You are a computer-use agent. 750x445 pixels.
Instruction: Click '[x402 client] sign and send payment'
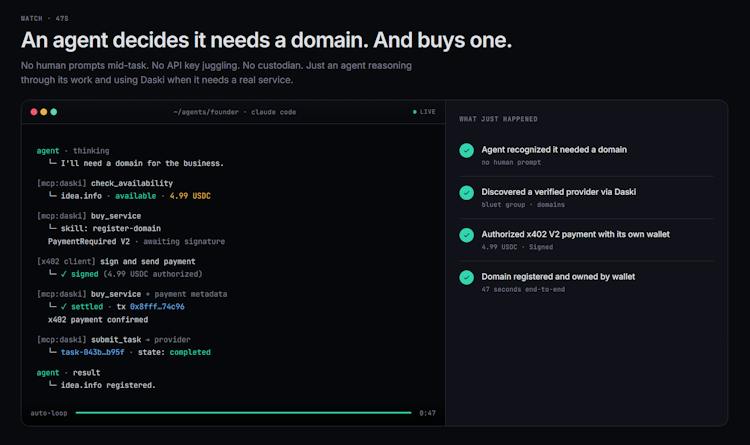coord(116,262)
